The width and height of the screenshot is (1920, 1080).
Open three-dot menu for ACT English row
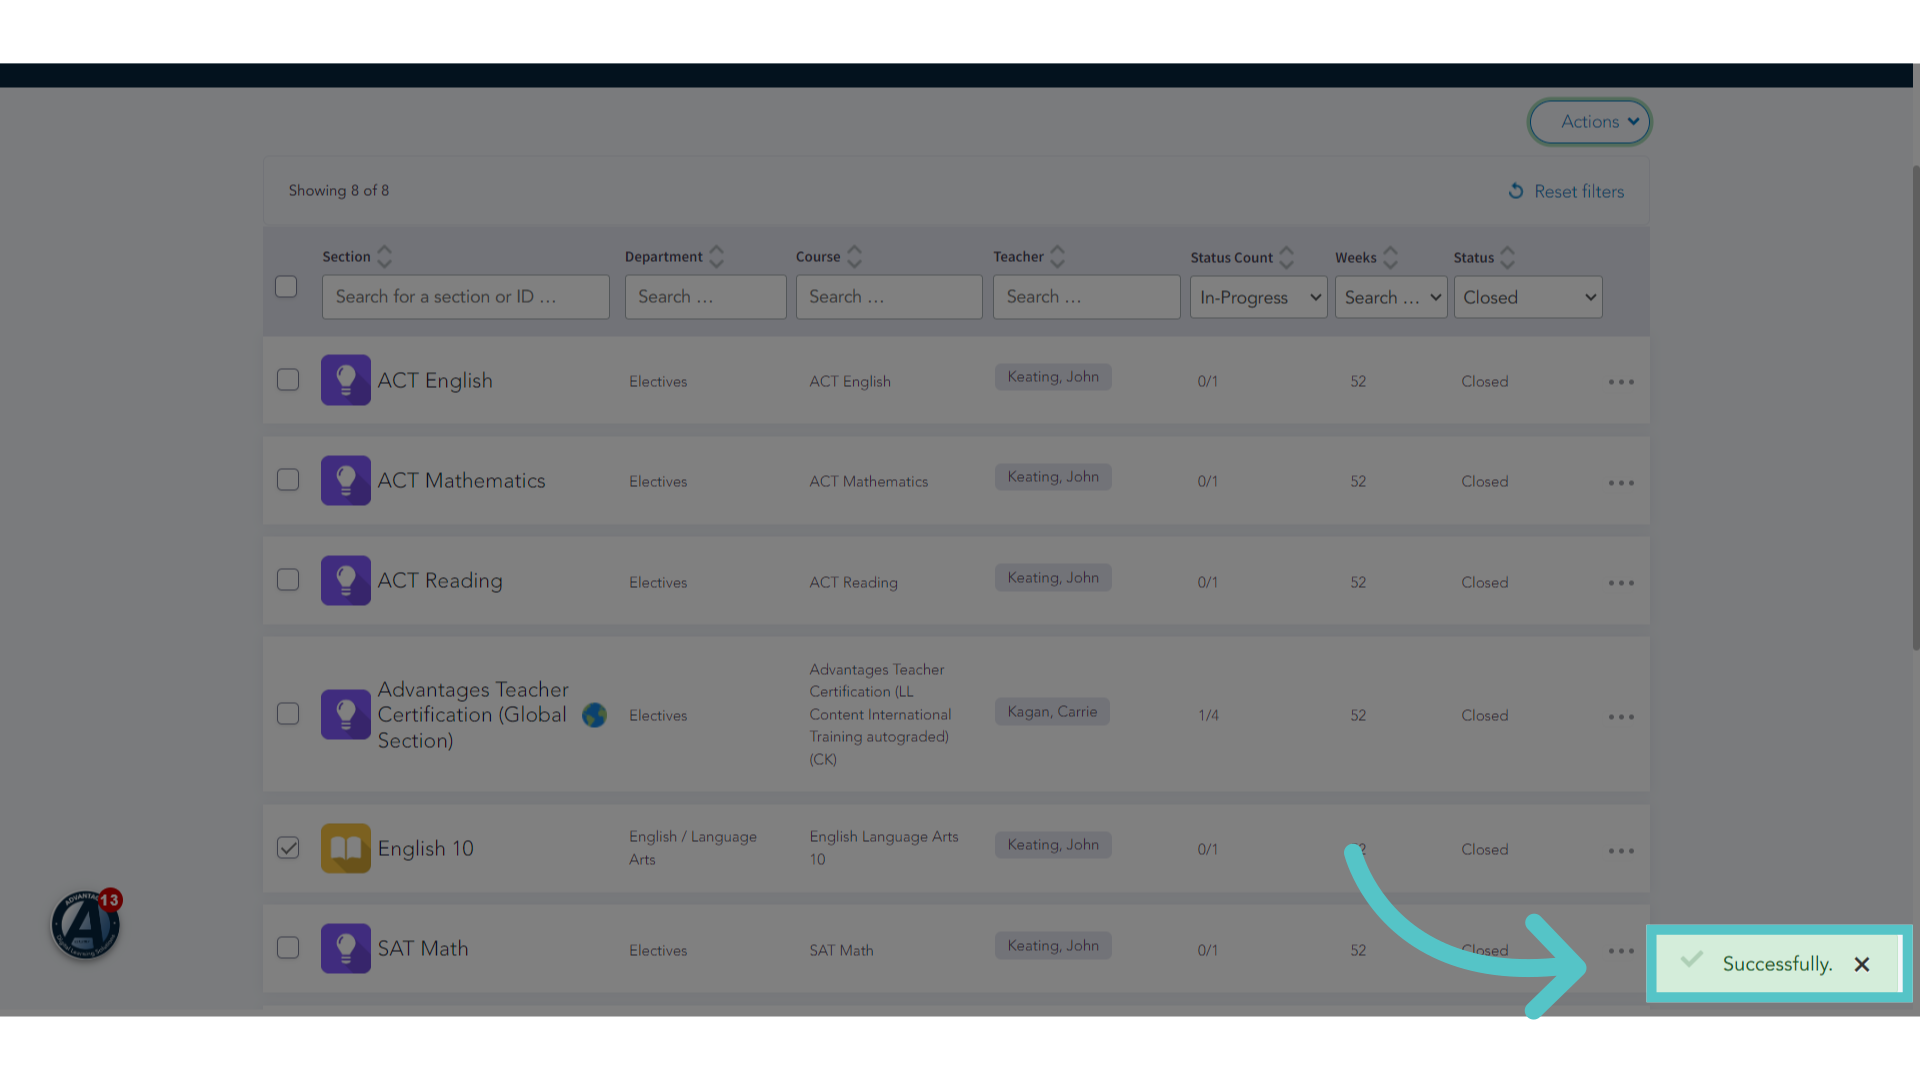point(1621,382)
